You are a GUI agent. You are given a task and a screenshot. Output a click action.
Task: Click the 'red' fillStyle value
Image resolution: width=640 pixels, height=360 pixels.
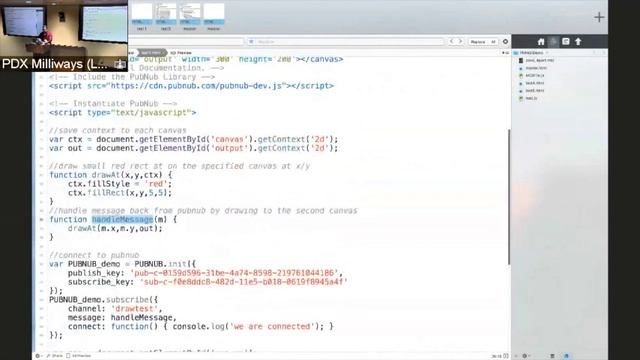pos(156,184)
